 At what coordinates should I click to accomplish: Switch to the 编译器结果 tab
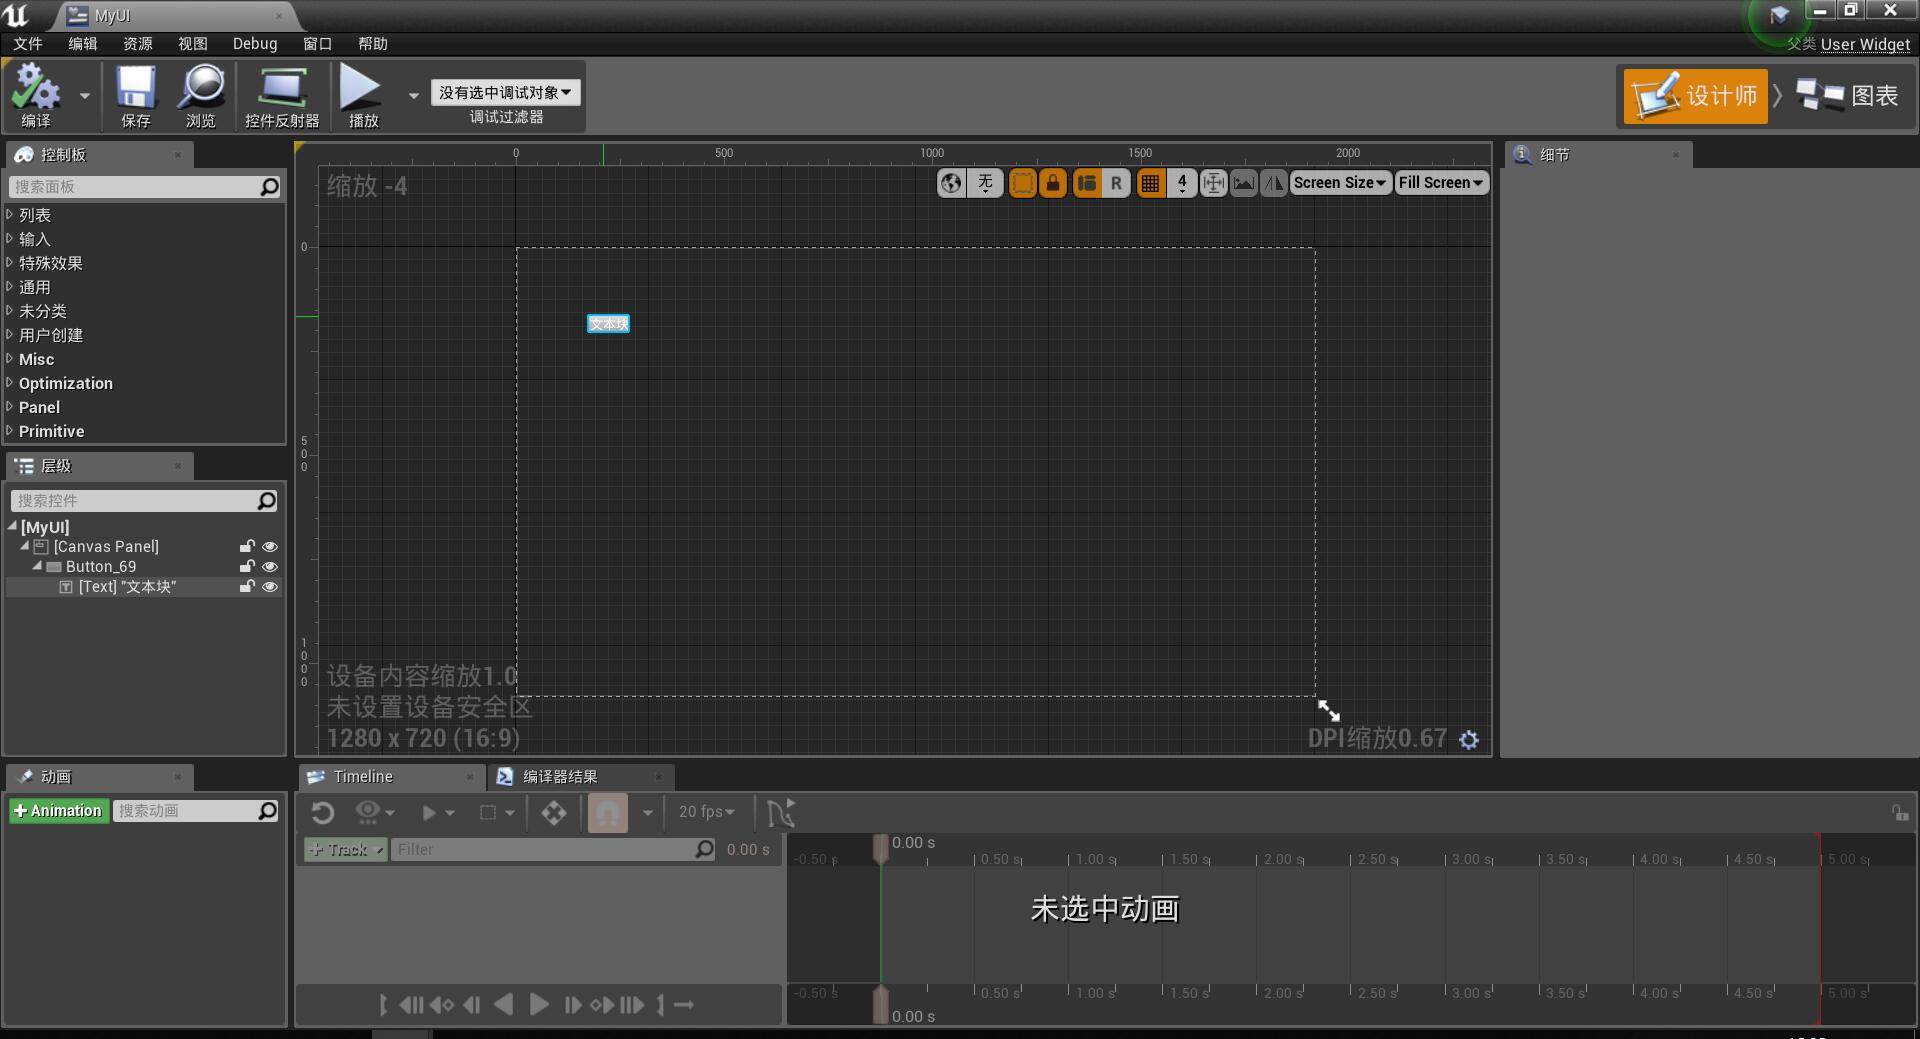point(558,777)
